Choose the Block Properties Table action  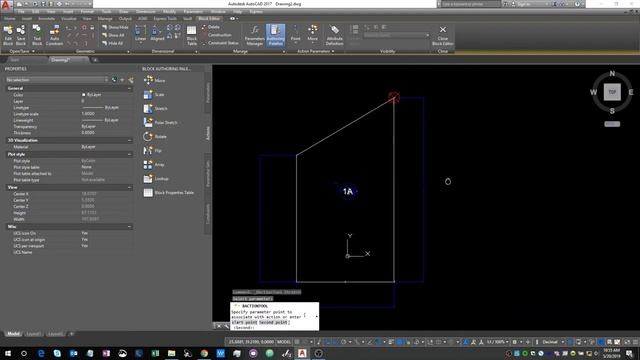[169, 193]
